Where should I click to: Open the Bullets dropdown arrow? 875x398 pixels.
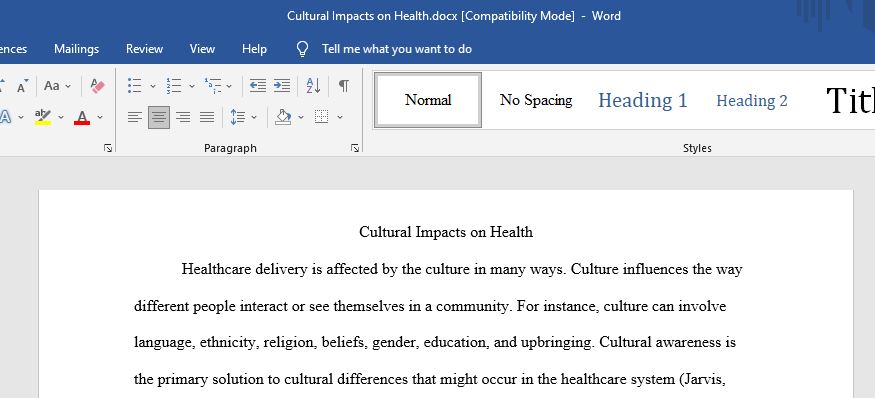152,86
